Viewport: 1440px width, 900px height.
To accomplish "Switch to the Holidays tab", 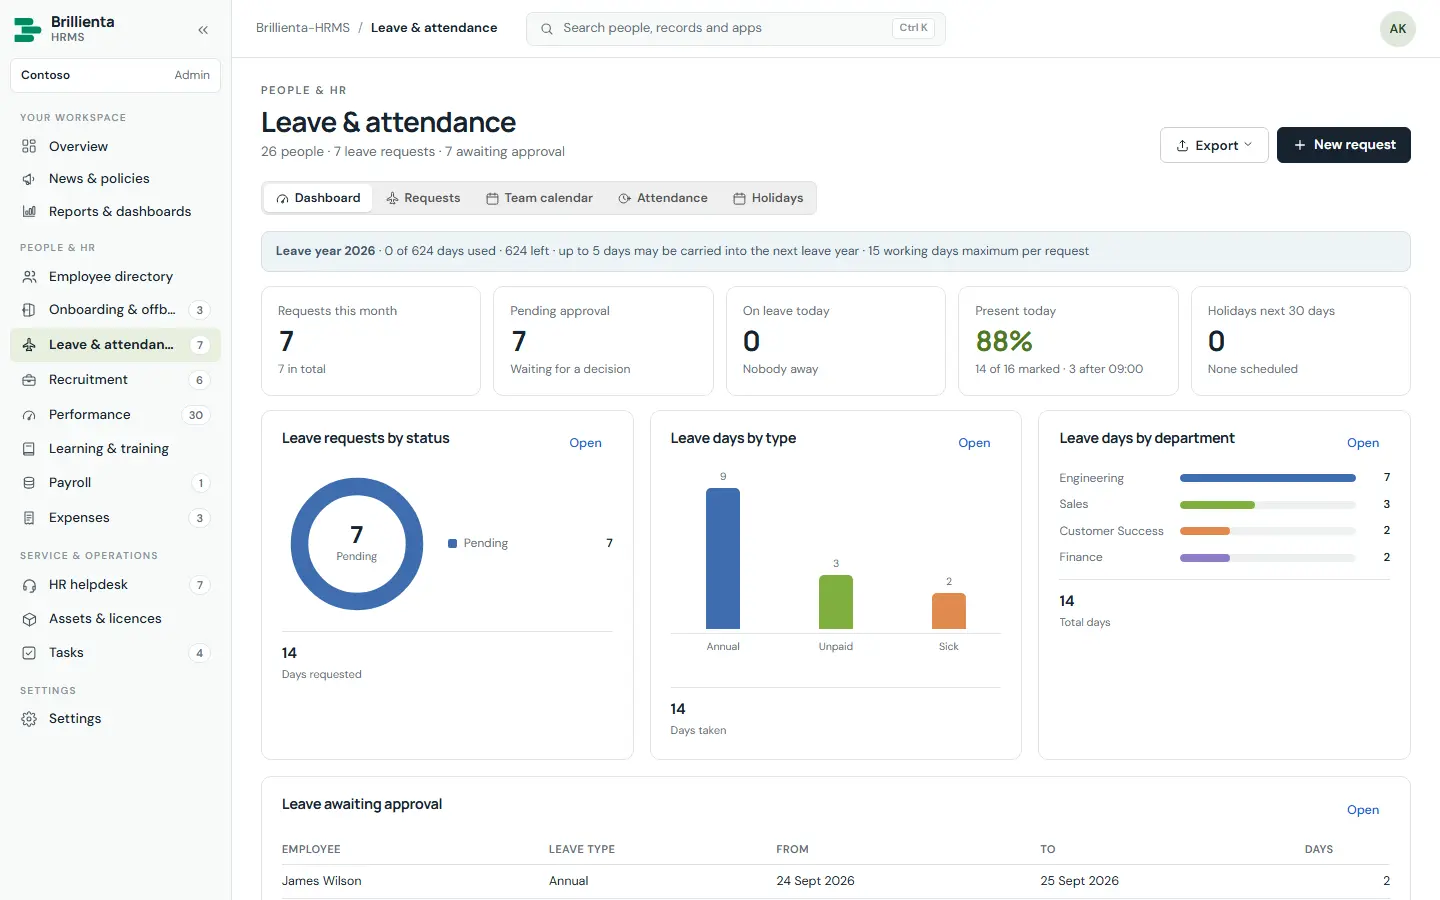I will (x=768, y=198).
